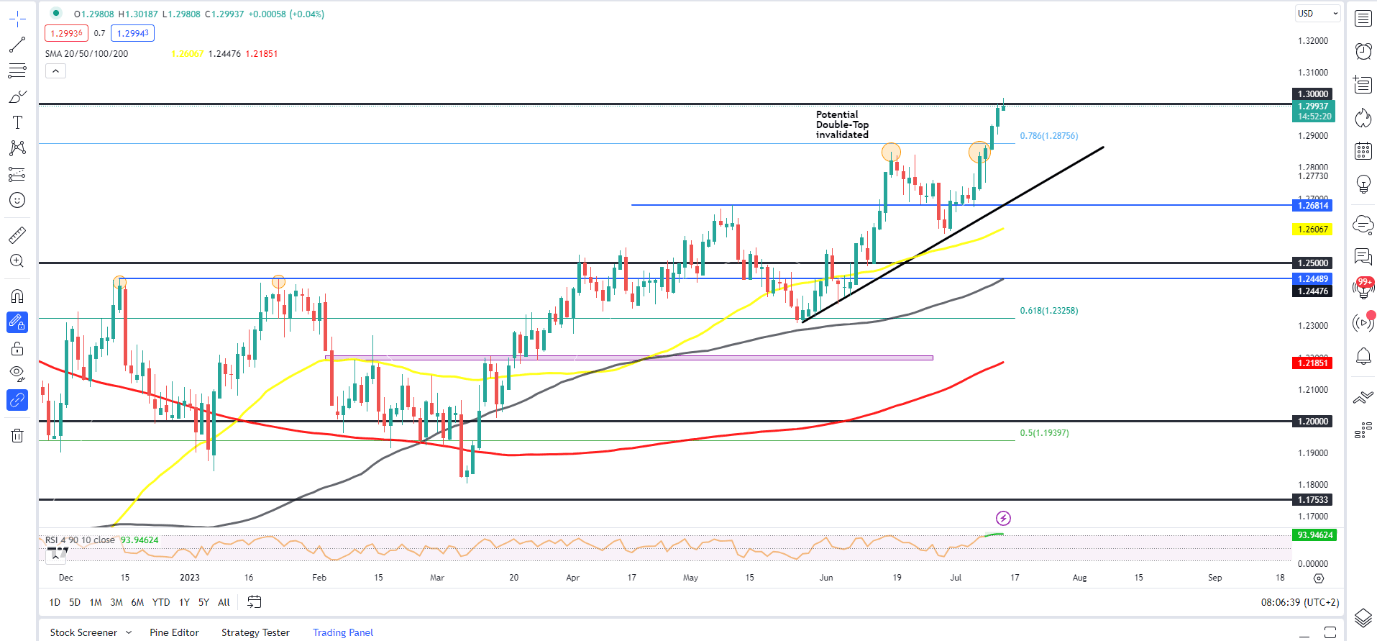1377x641 pixels.
Task: Collapse the indicator legend chevron
Action: click(x=56, y=70)
